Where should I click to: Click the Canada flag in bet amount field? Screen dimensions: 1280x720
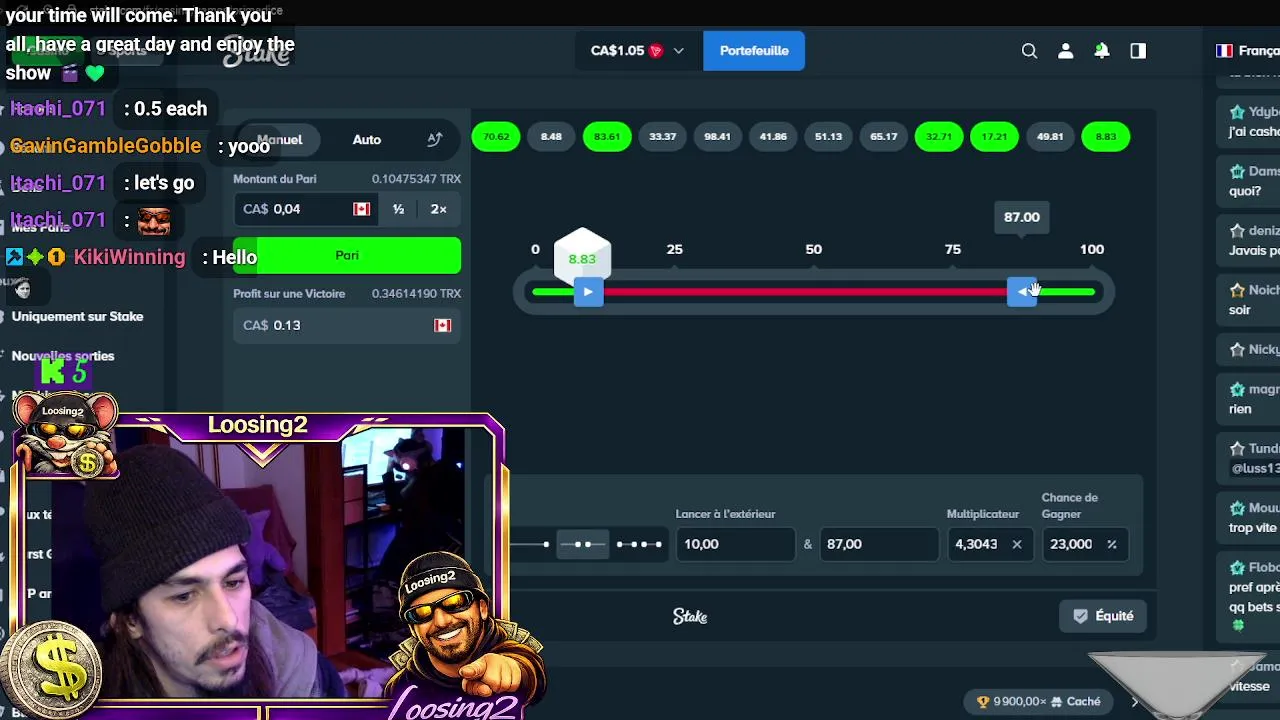pos(361,209)
